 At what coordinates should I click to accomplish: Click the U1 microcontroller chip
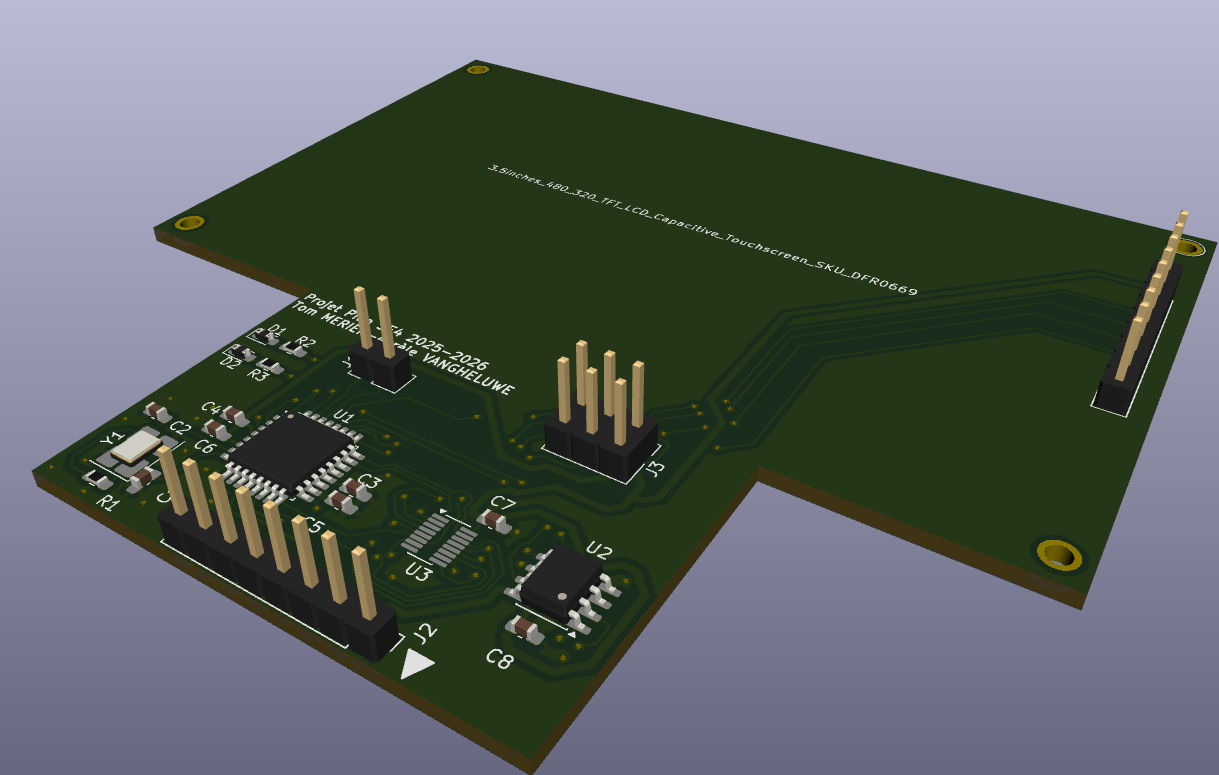pos(289,451)
